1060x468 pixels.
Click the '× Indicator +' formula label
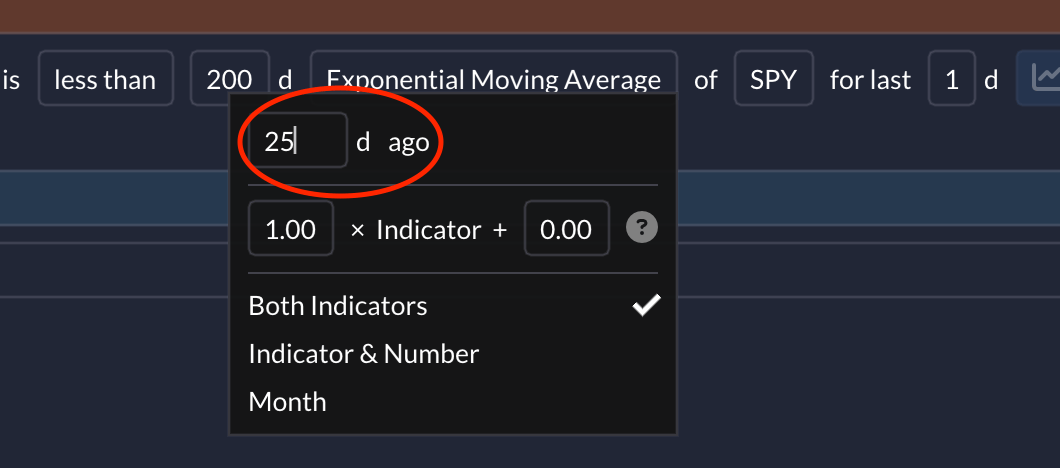click(x=429, y=230)
